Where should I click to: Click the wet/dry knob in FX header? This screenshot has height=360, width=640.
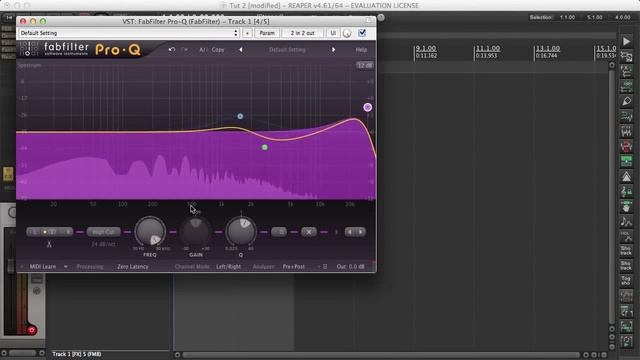347,33
